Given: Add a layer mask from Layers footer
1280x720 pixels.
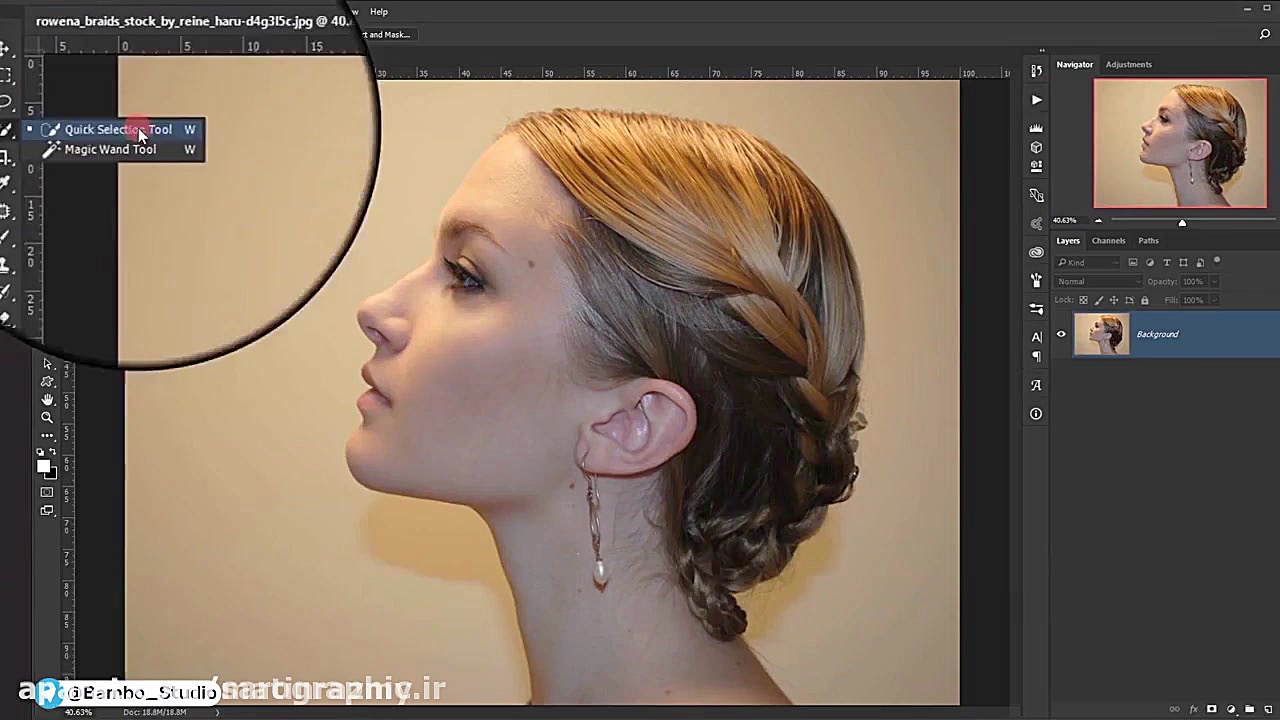Looking at the screenshot, I should click(1212, 709).
